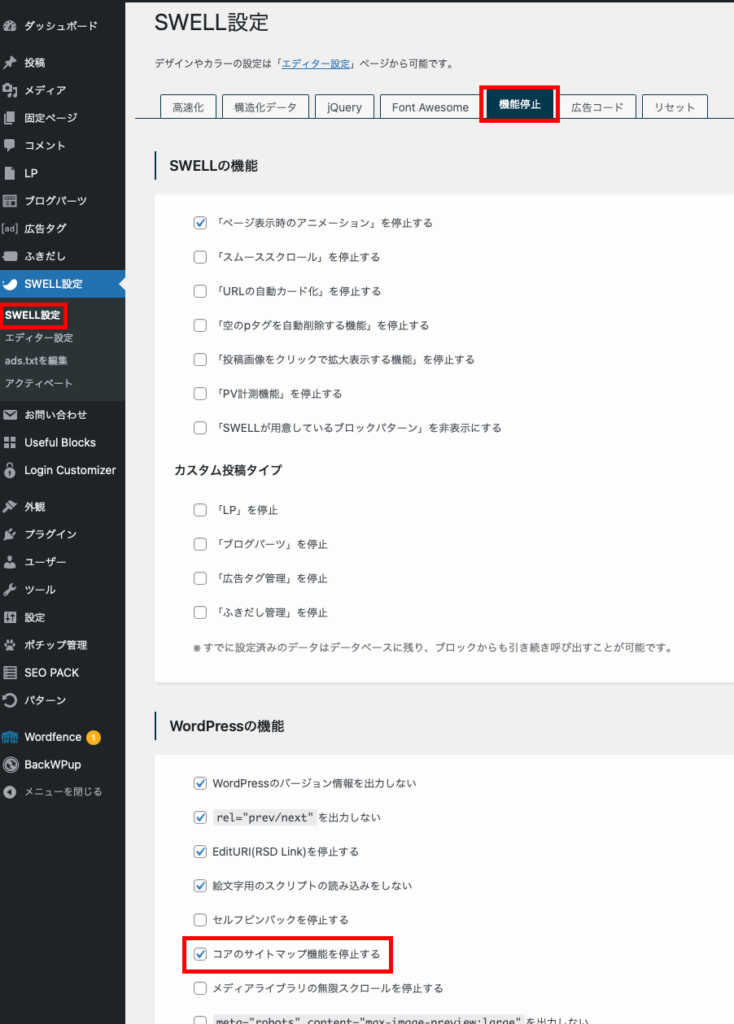Uncheck ページ表示時のアニメーション停止 checkbox
The height and width of the screenshot is (1024, 734).
[200, 223]
